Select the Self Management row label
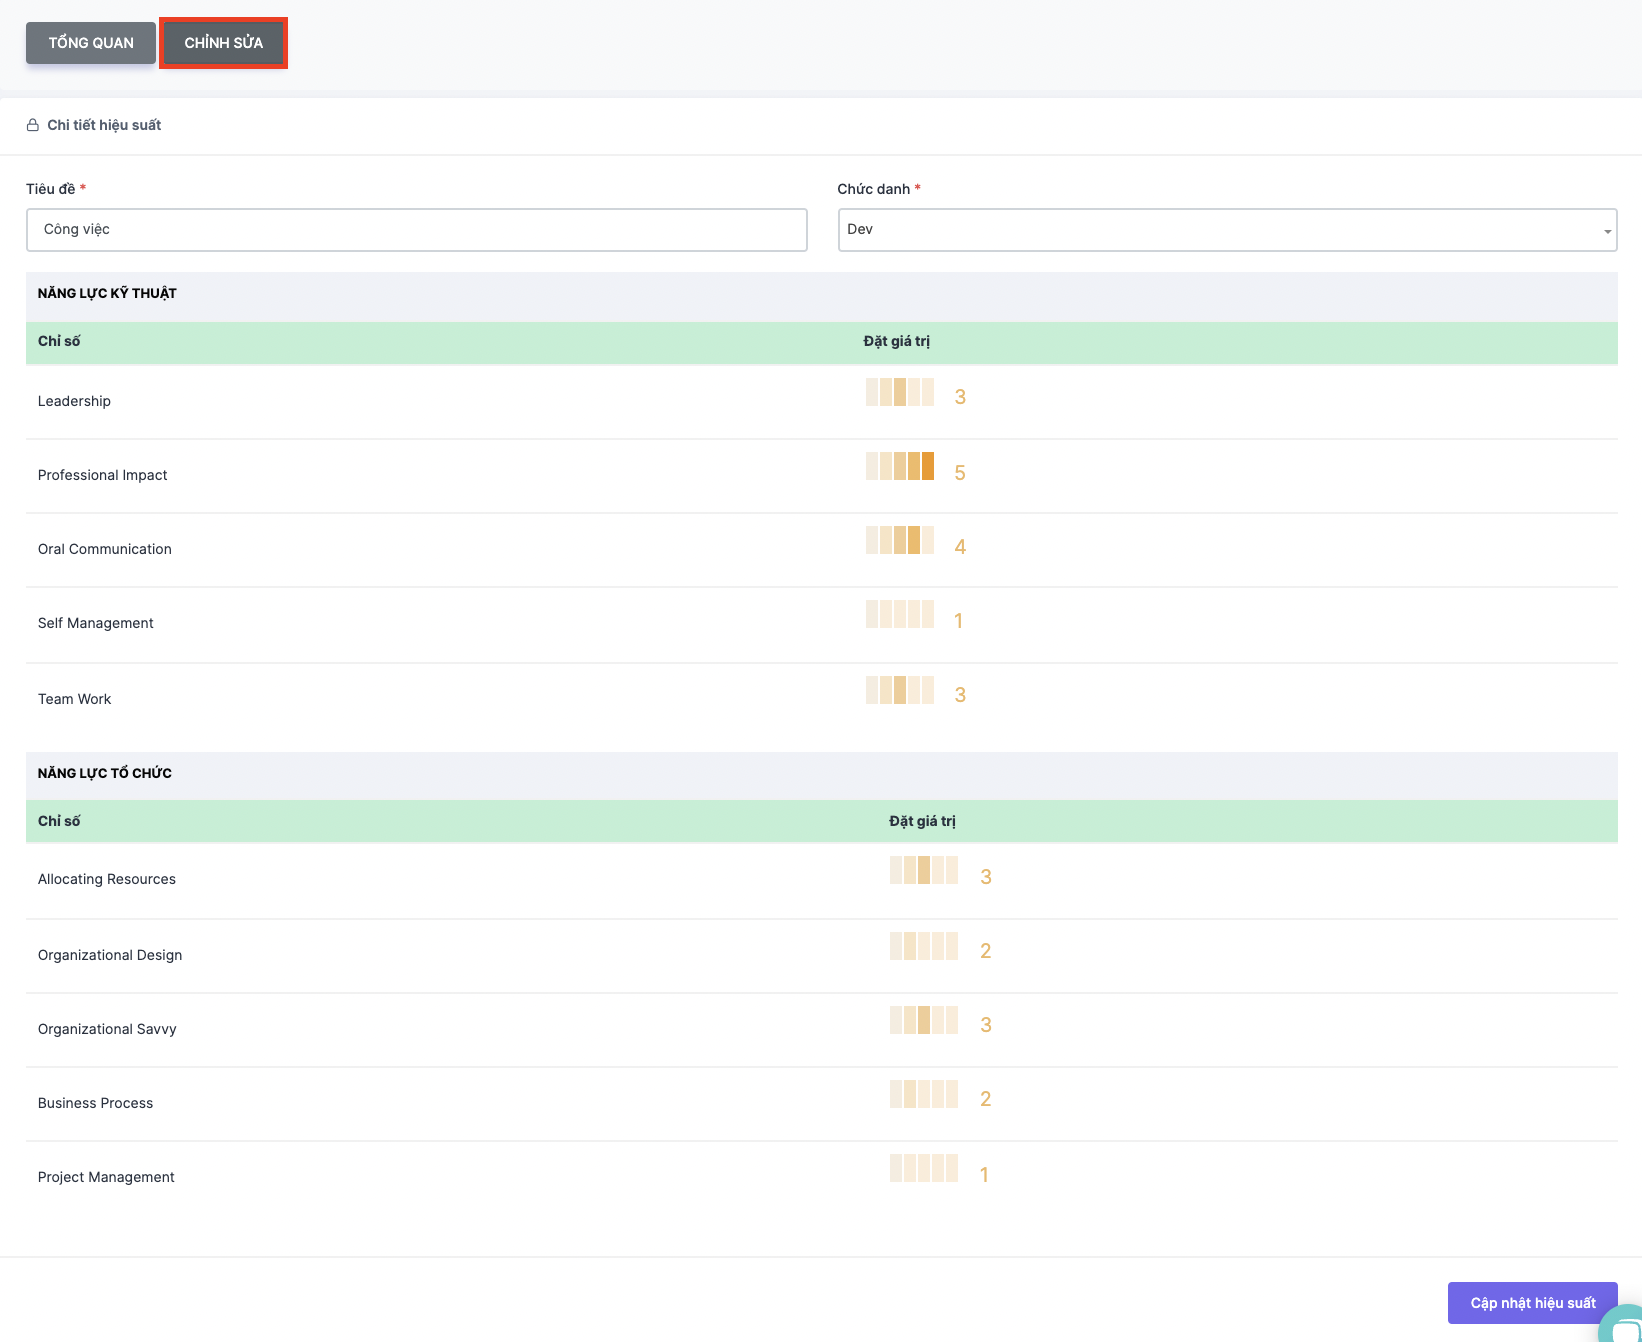This screenshot has width=1642, height=1342. [x=96, y=623]
